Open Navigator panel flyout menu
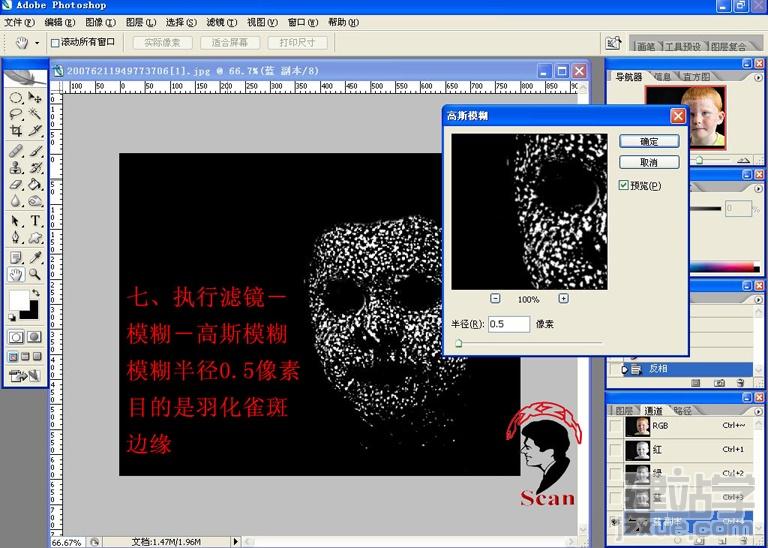The image size is (768, 548). 759,77
